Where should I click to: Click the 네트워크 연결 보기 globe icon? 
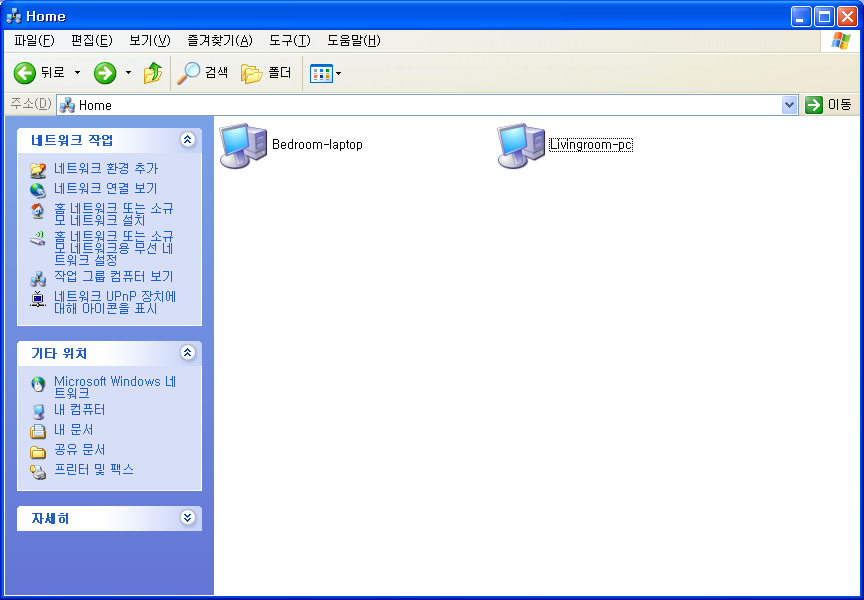[x=37, y=190]
